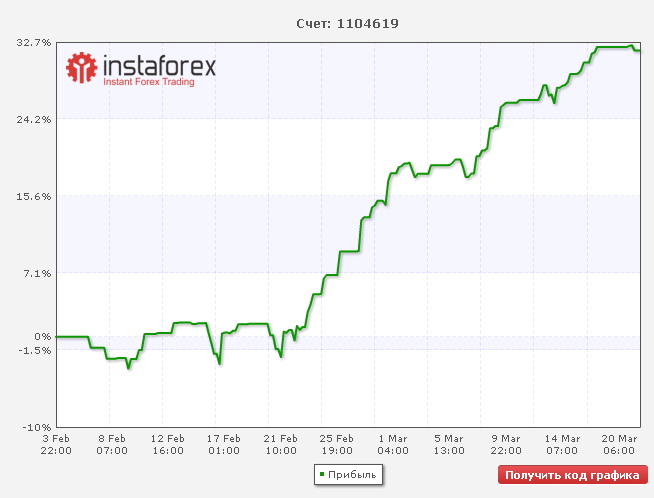654x498 pixels.
Task: Click the '14 Mar 07:00' x-axis label
Action: coord(562,445)
